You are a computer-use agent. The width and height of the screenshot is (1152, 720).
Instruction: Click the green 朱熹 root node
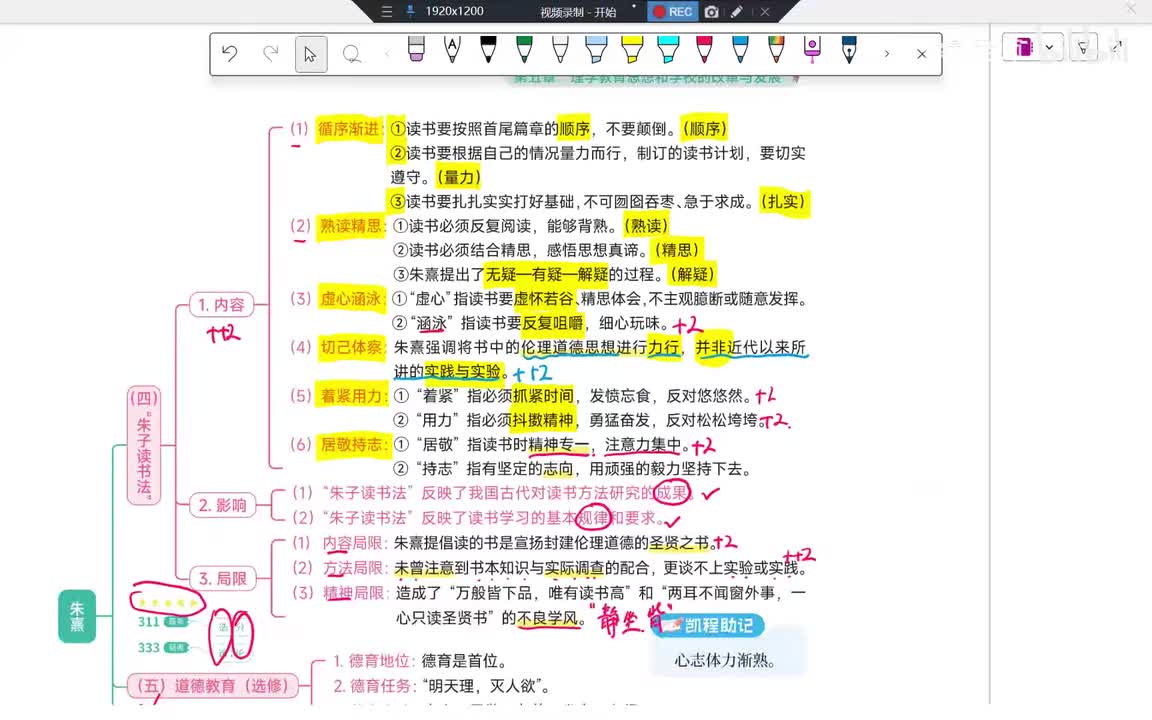coord(77,616)
